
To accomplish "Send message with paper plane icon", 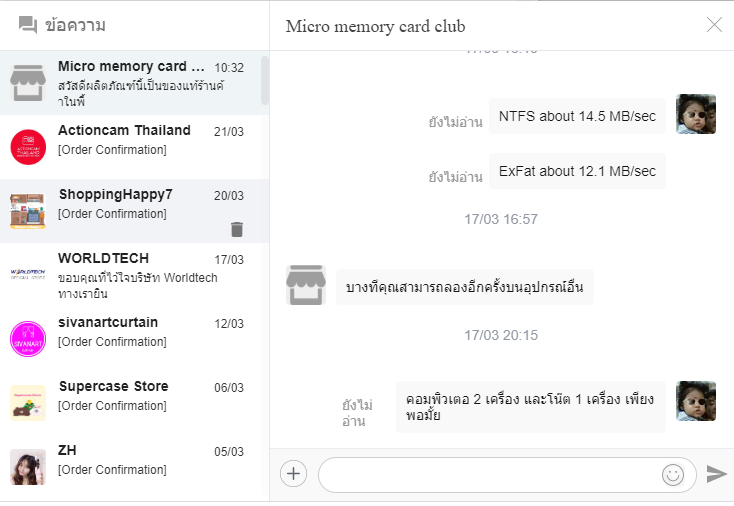I will pos(716,474).
